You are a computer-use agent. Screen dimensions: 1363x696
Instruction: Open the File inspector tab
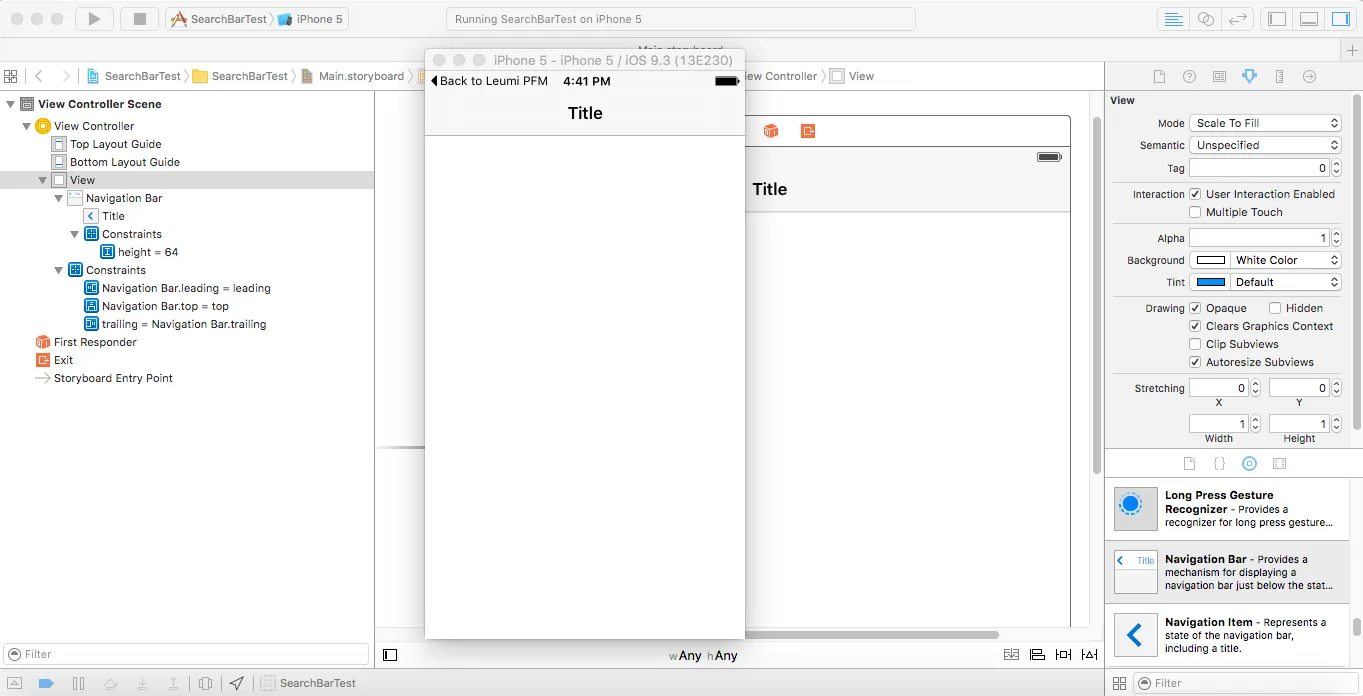click(x=1159, y=76)
